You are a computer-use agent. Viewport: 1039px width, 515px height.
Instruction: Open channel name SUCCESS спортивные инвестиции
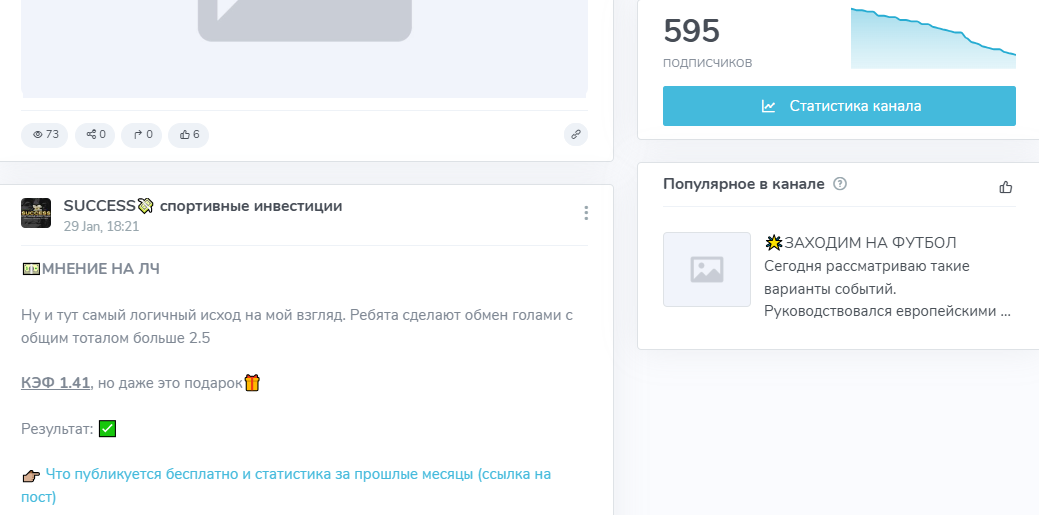(202, 206)
